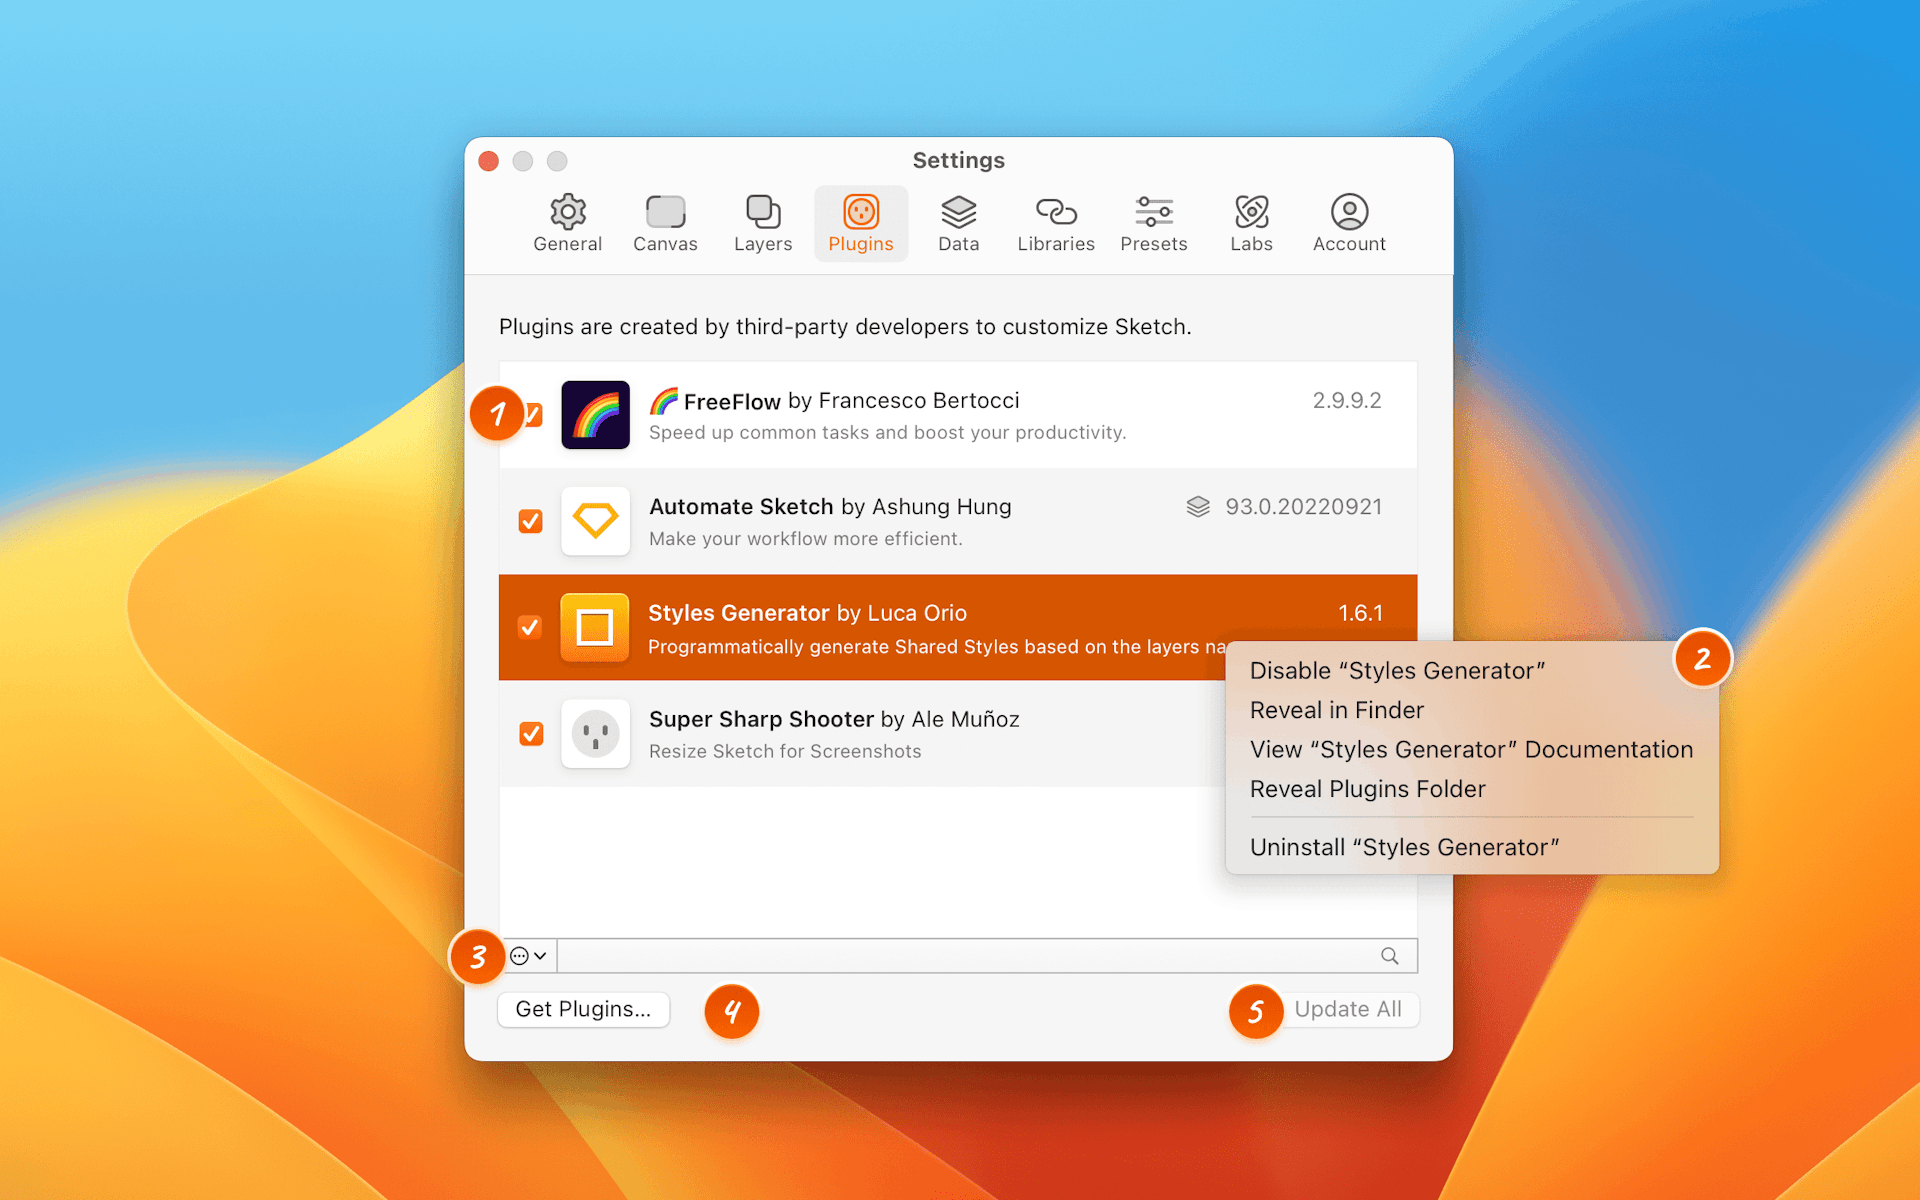Select the Plugins tab

pyautogui.click(x=861, y=223)
